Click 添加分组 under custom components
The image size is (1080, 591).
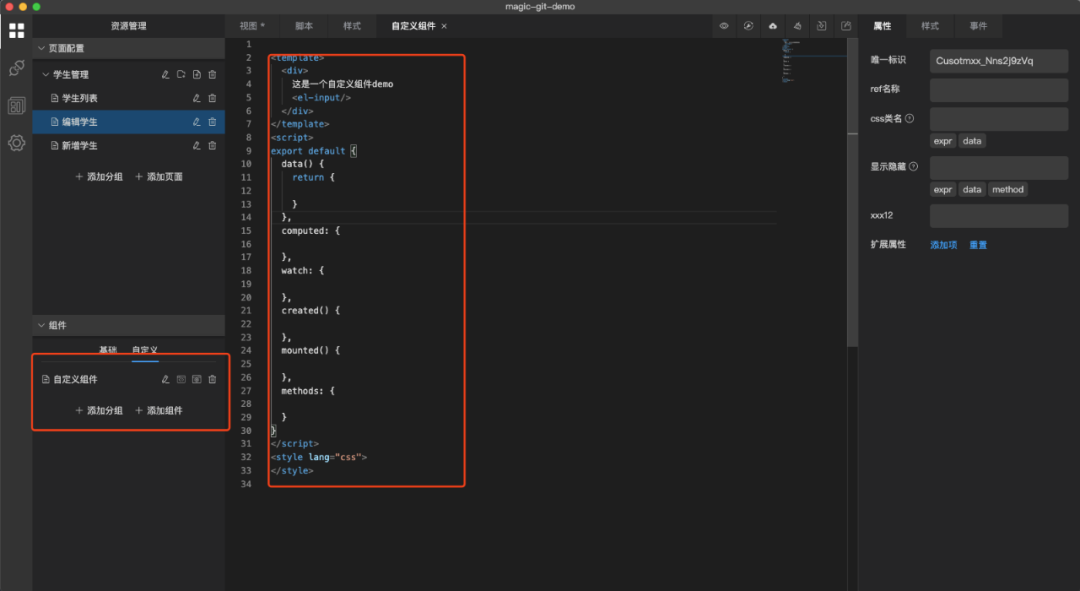(x=98, y=411)
